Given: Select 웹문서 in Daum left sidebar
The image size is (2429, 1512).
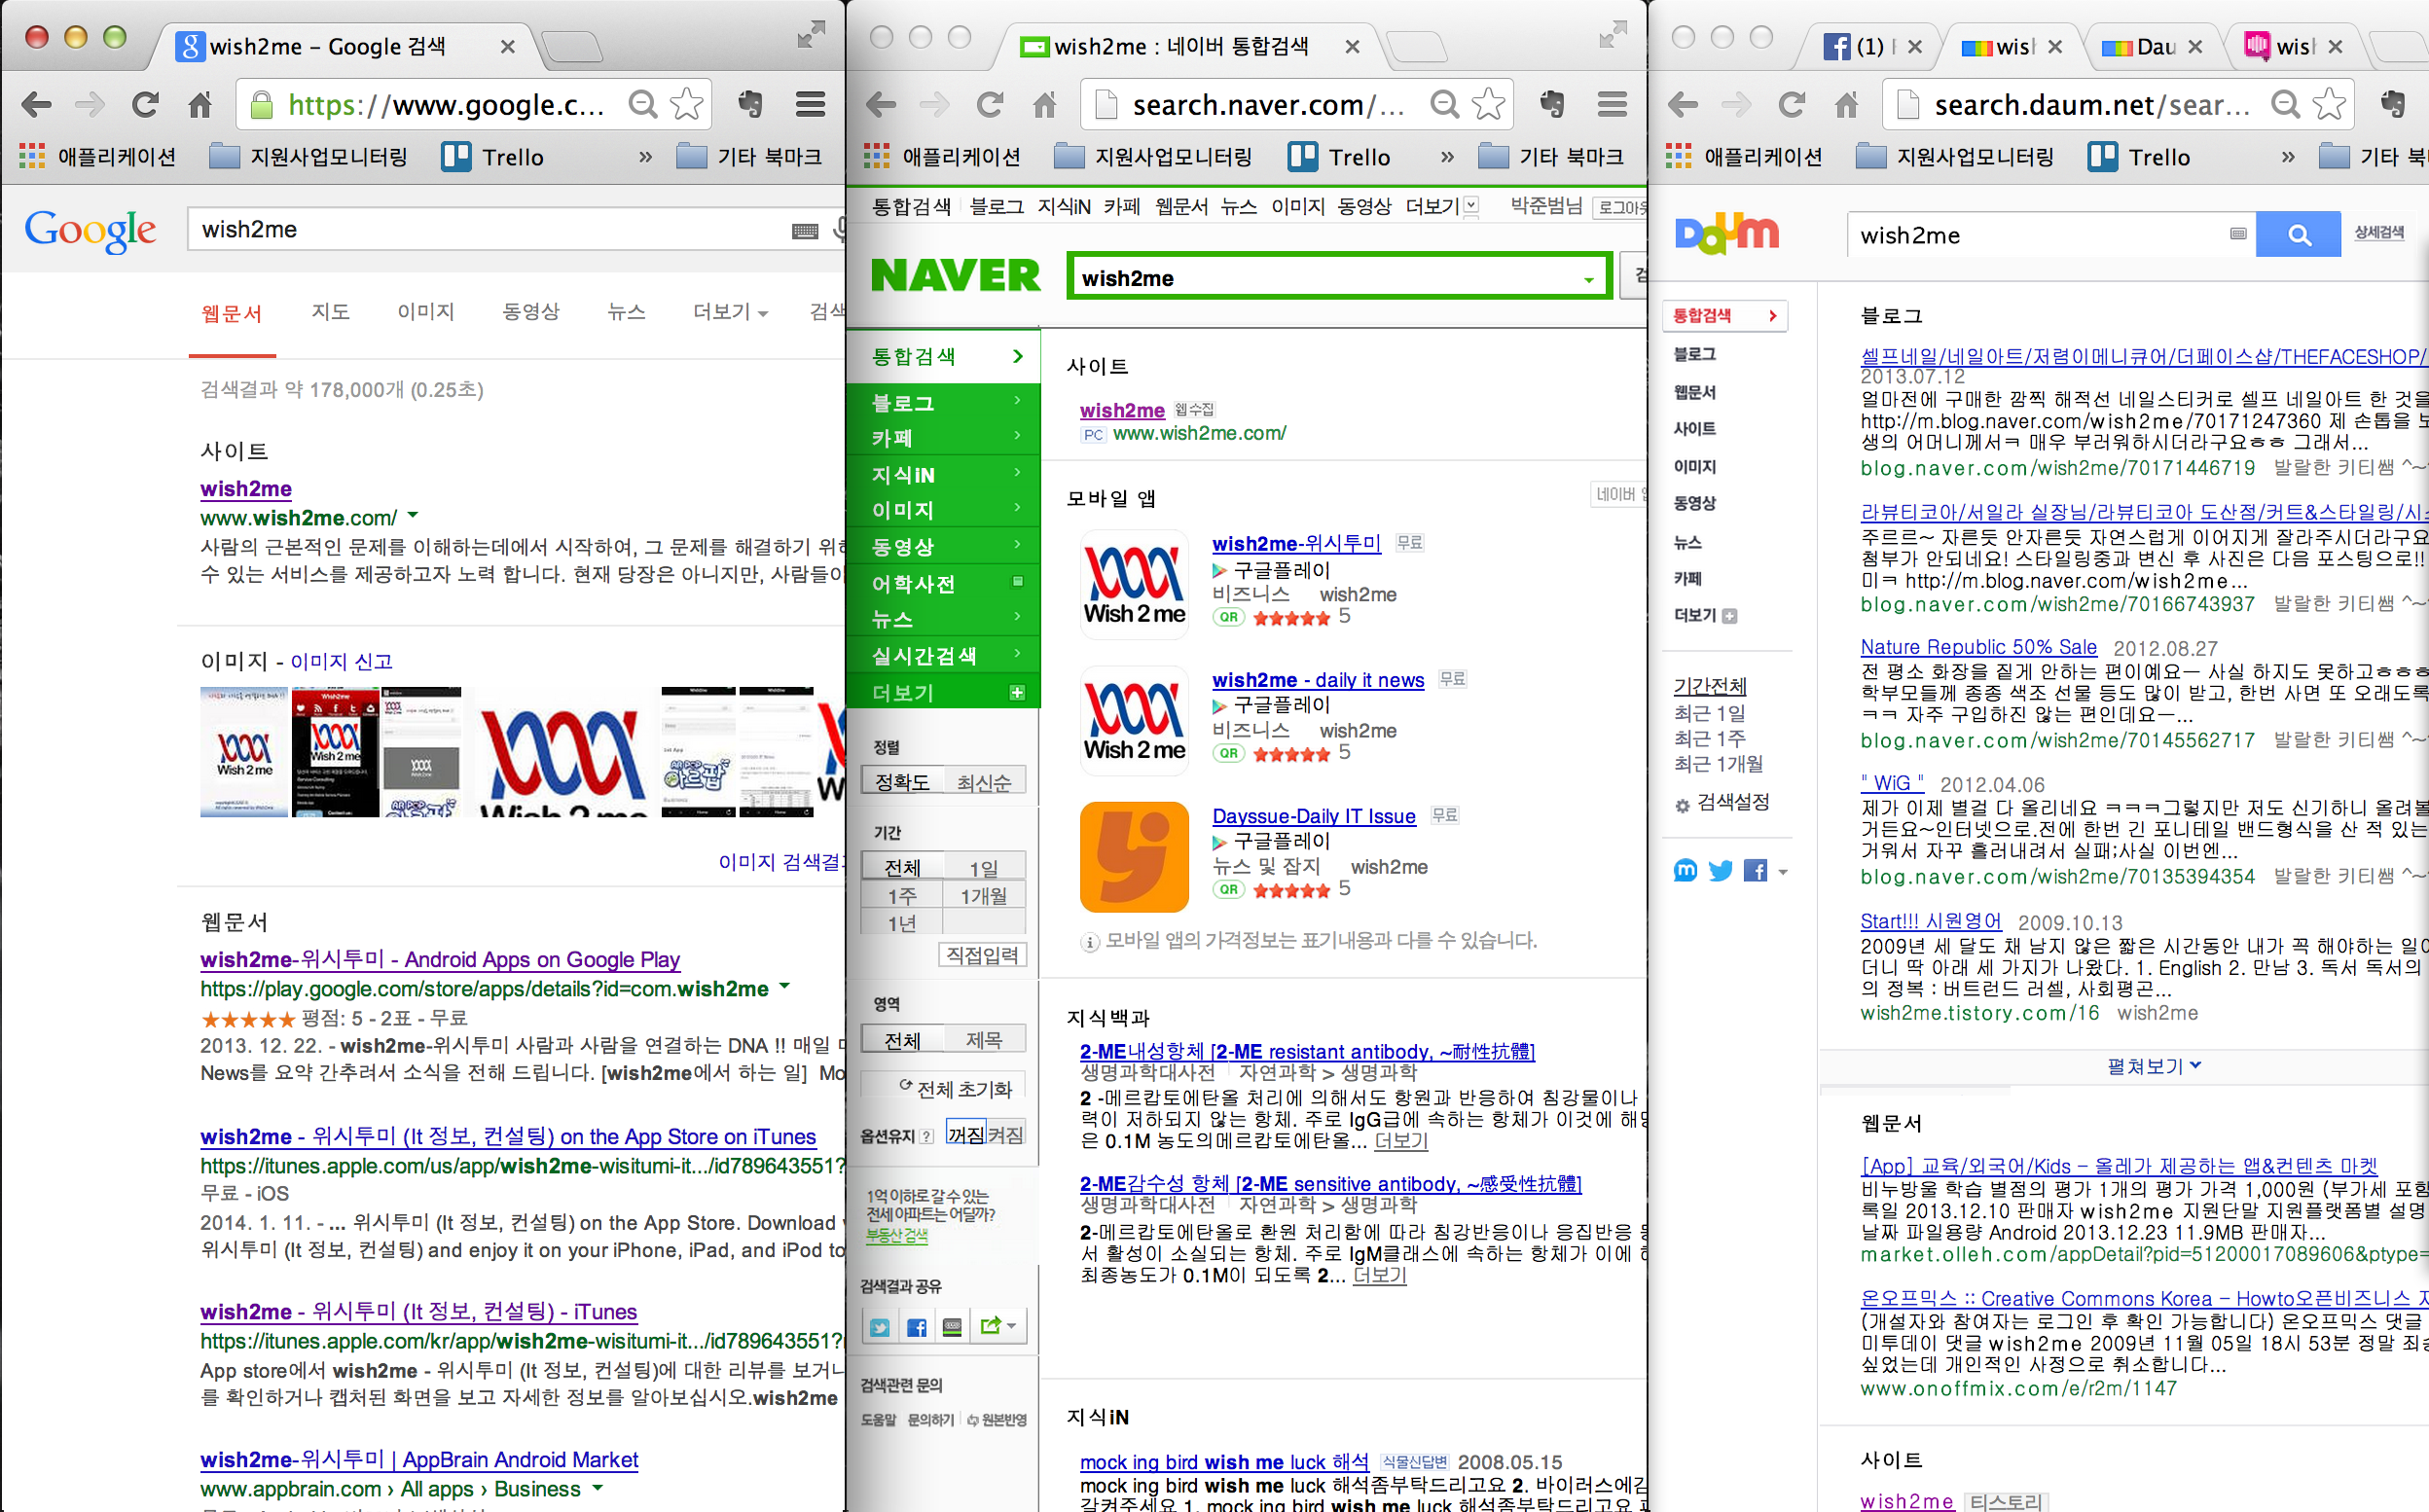Looking at the screenshot, I should pyautogui.click(x=1694, y=392).
